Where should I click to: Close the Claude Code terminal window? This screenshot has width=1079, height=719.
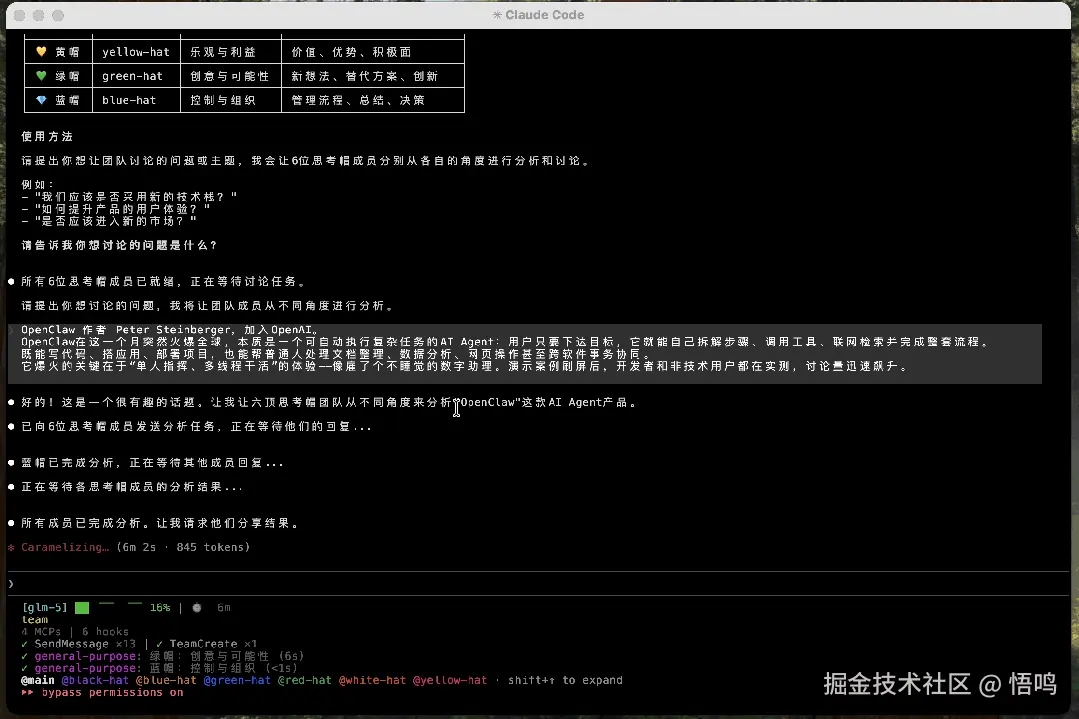[19, 15]
